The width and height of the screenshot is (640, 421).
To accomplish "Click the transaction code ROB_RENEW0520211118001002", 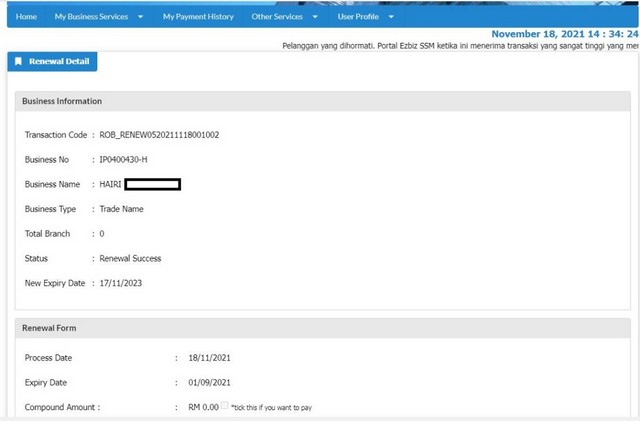I will point(159,134).
